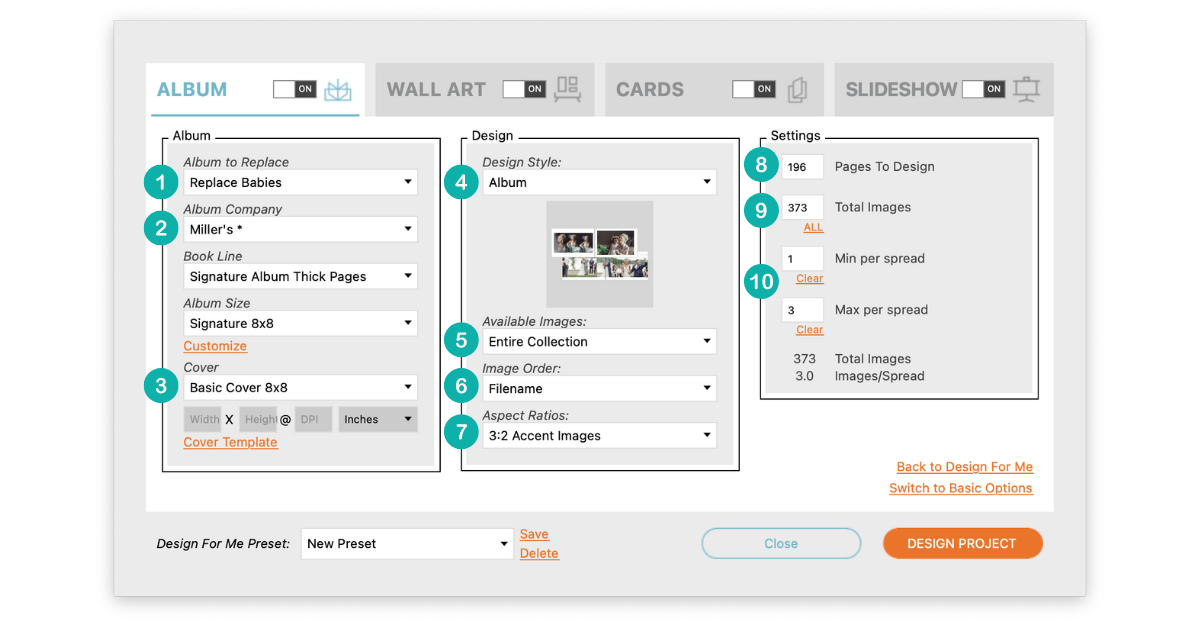Viewport: 1200px width, 625px height.
Task: Click the Slideshow presentation screen icon
Action: click(1026, 89)
